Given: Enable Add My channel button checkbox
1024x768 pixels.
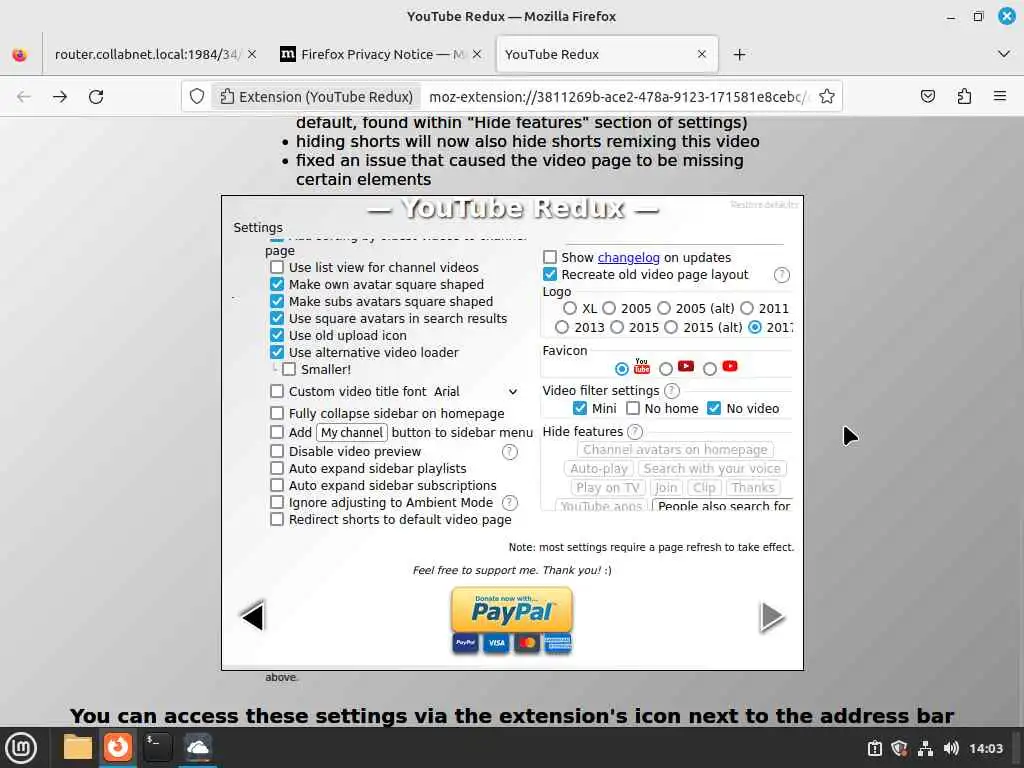Looking at the screenshot, I should coord(277,432).
